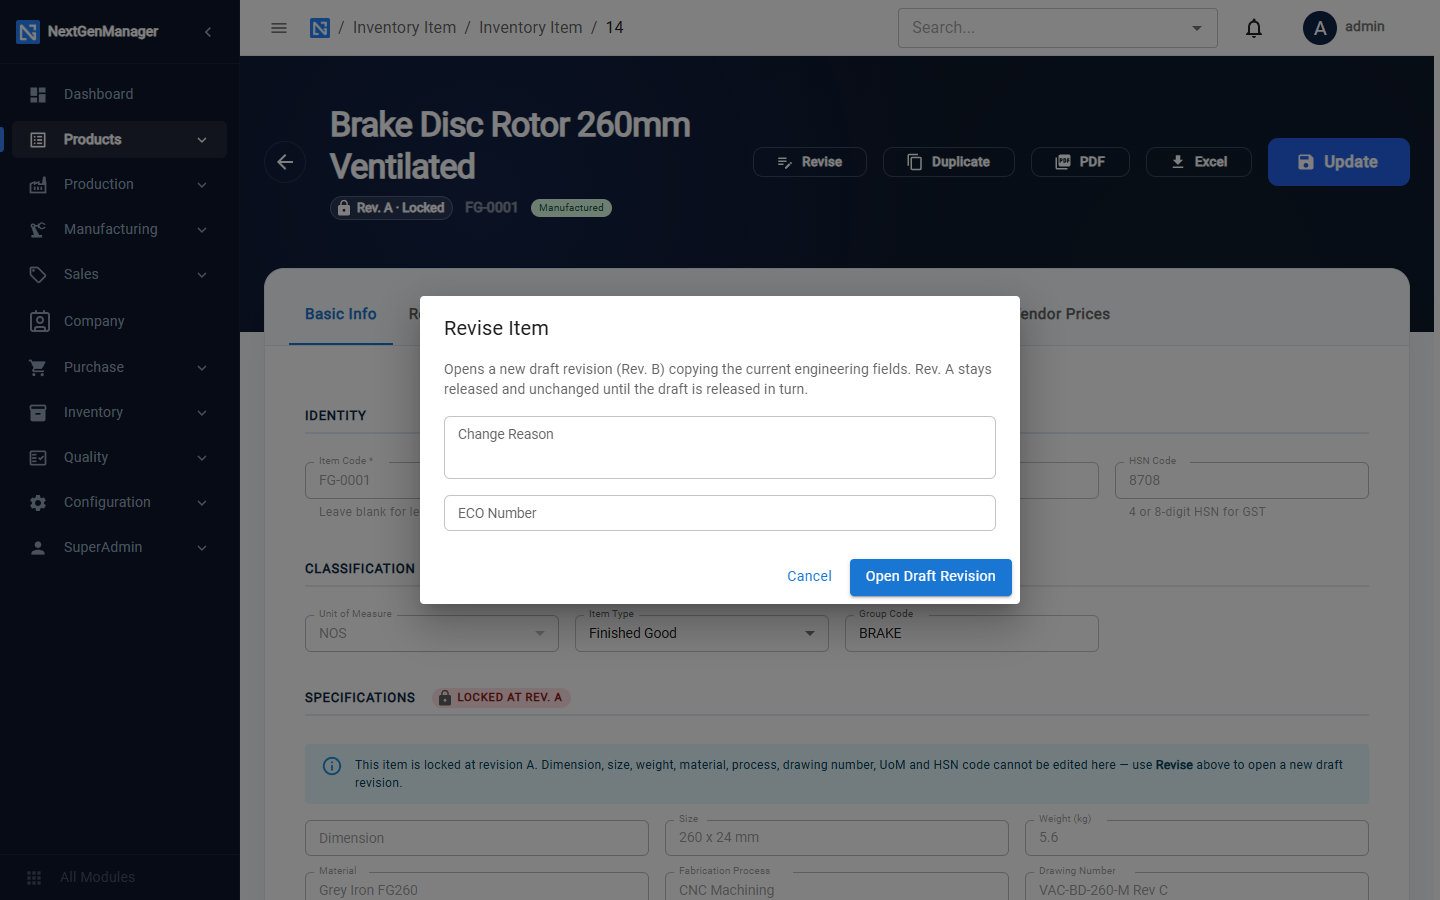The image size is (1440, 900).
Task: Click the NextGenManager logo icon in sidebar
Action: (28, 32)
